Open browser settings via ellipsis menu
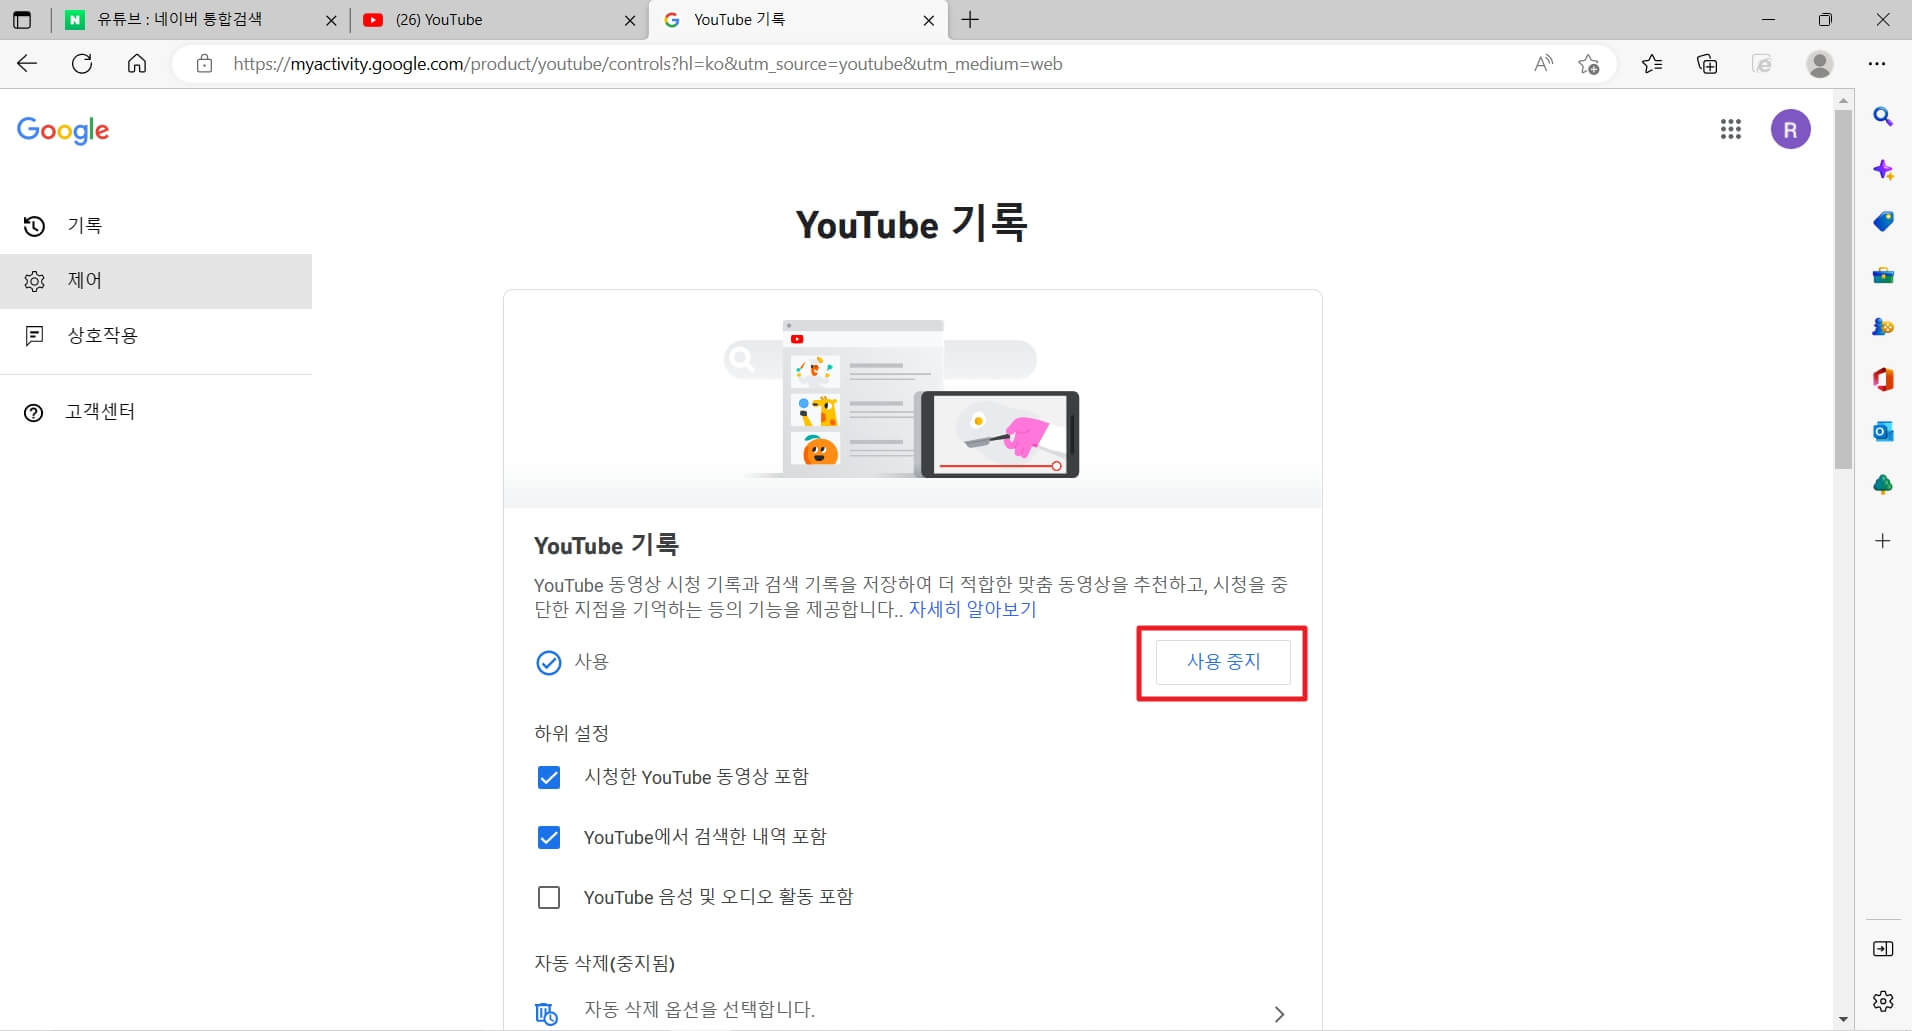This screenshot has height=1031, width=1912. (x=1878, y=63)
